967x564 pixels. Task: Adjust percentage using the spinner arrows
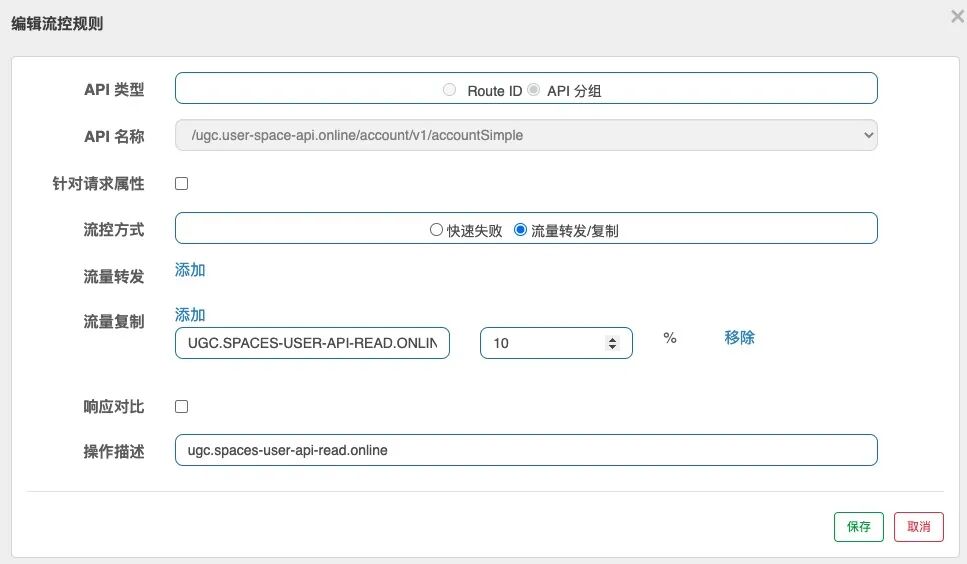point(612,343)
